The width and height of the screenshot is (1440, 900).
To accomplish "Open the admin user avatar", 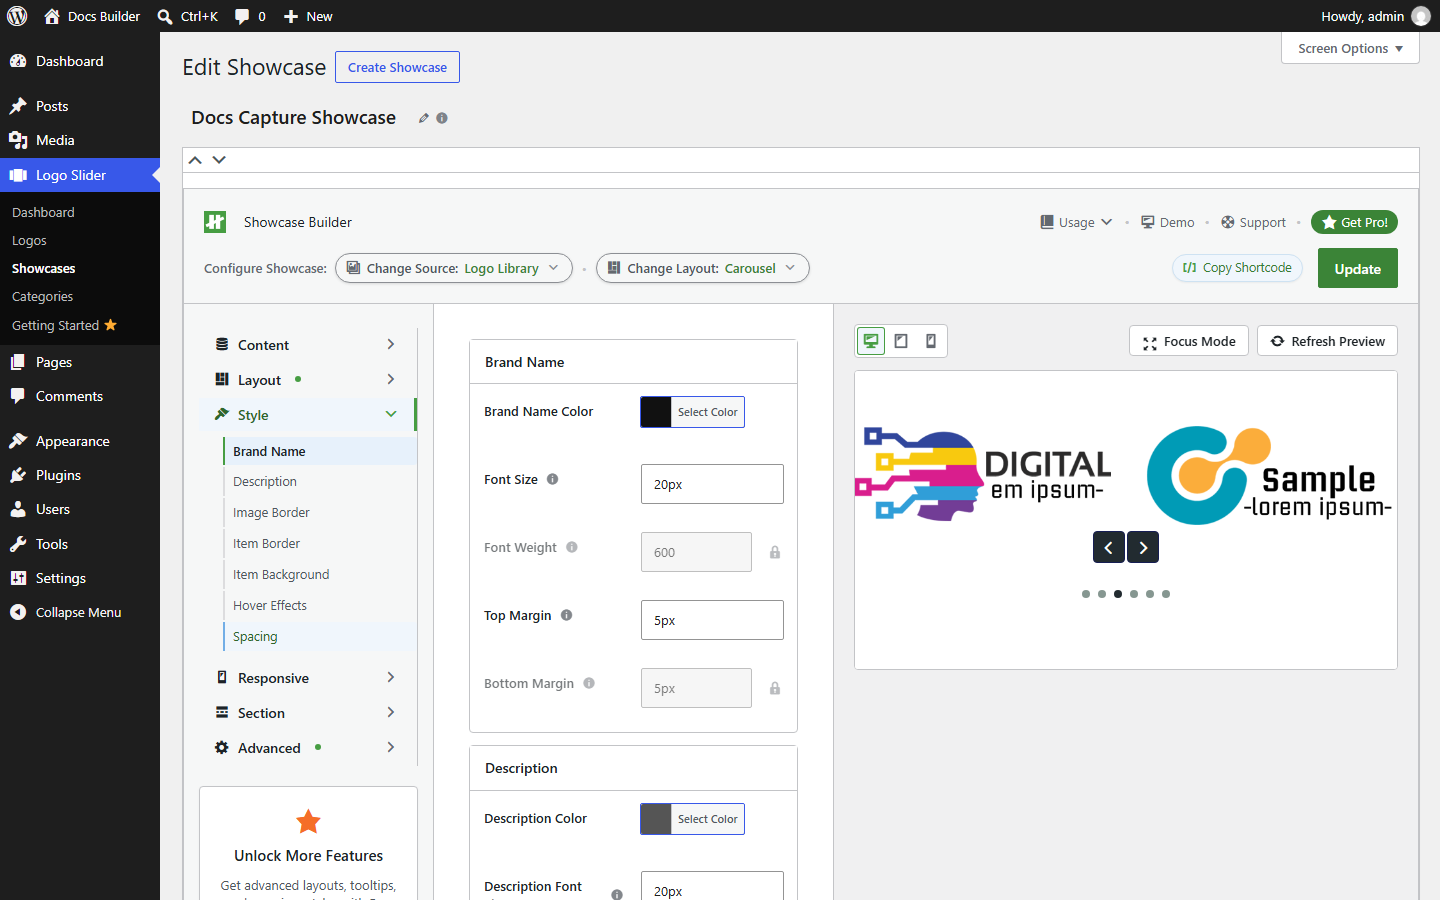I will point(1421,16).
